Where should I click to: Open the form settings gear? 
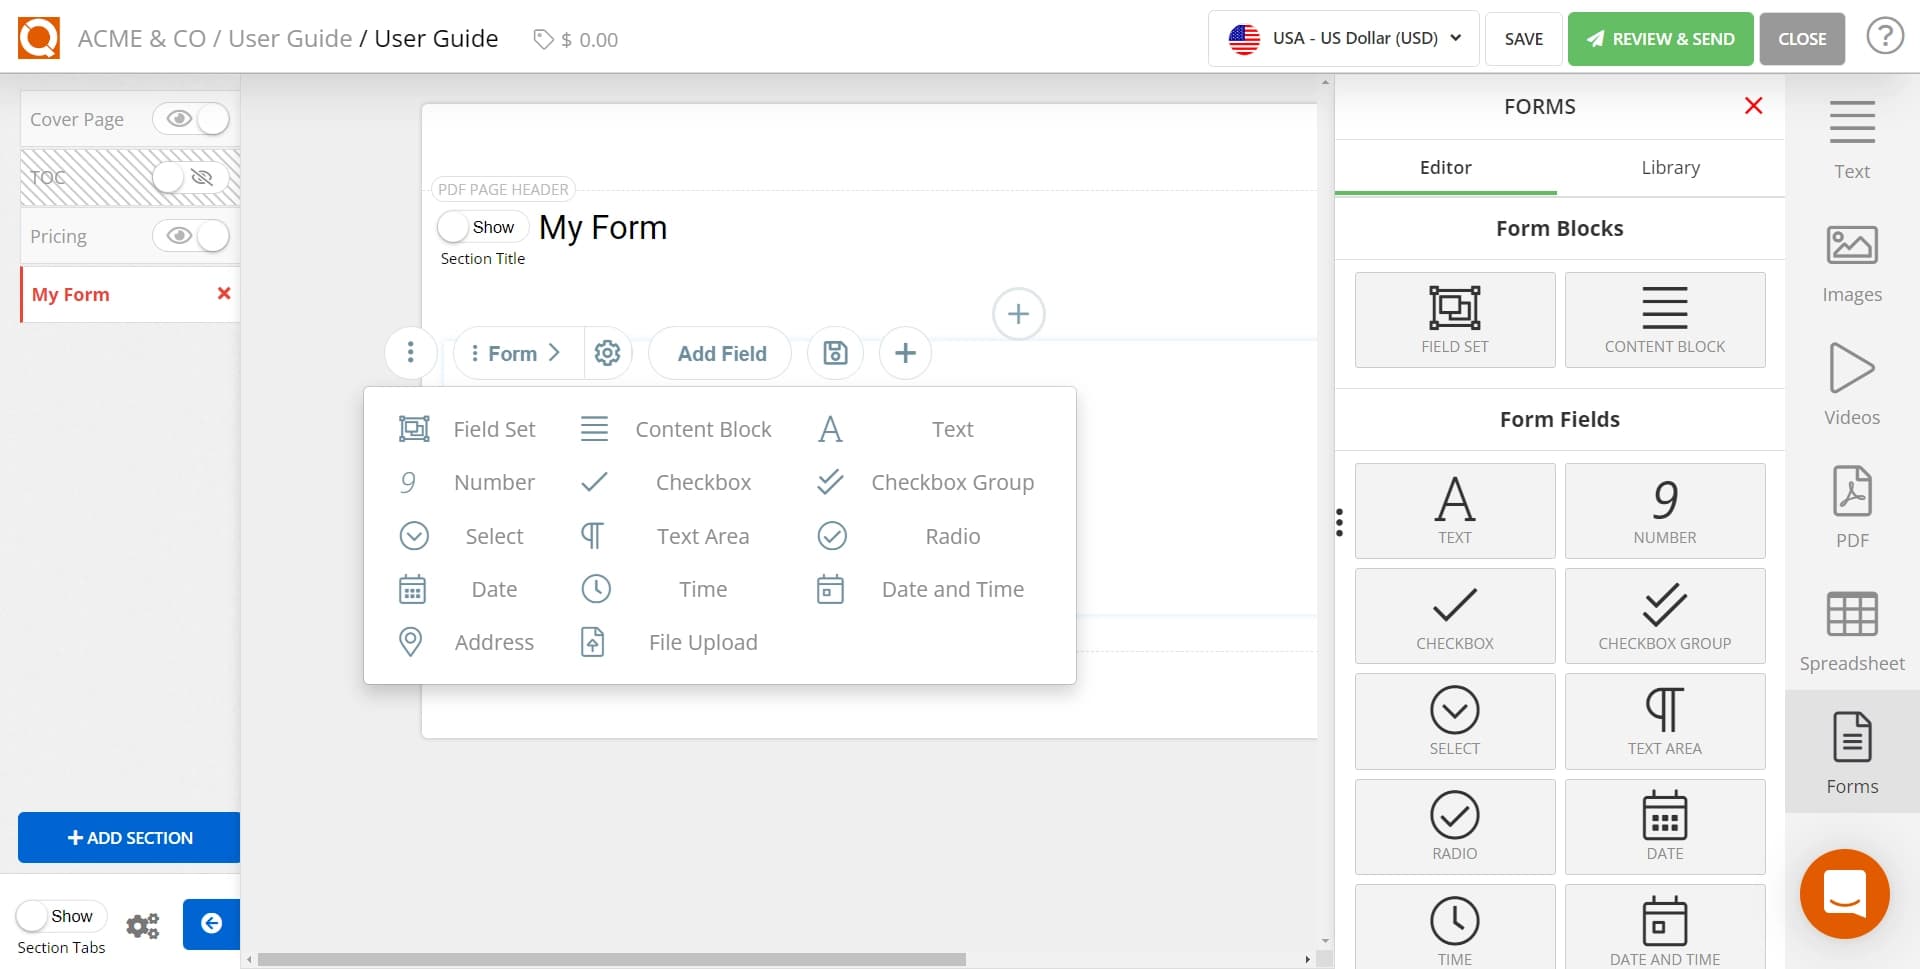pyautogui.click(x=608, y=353)
